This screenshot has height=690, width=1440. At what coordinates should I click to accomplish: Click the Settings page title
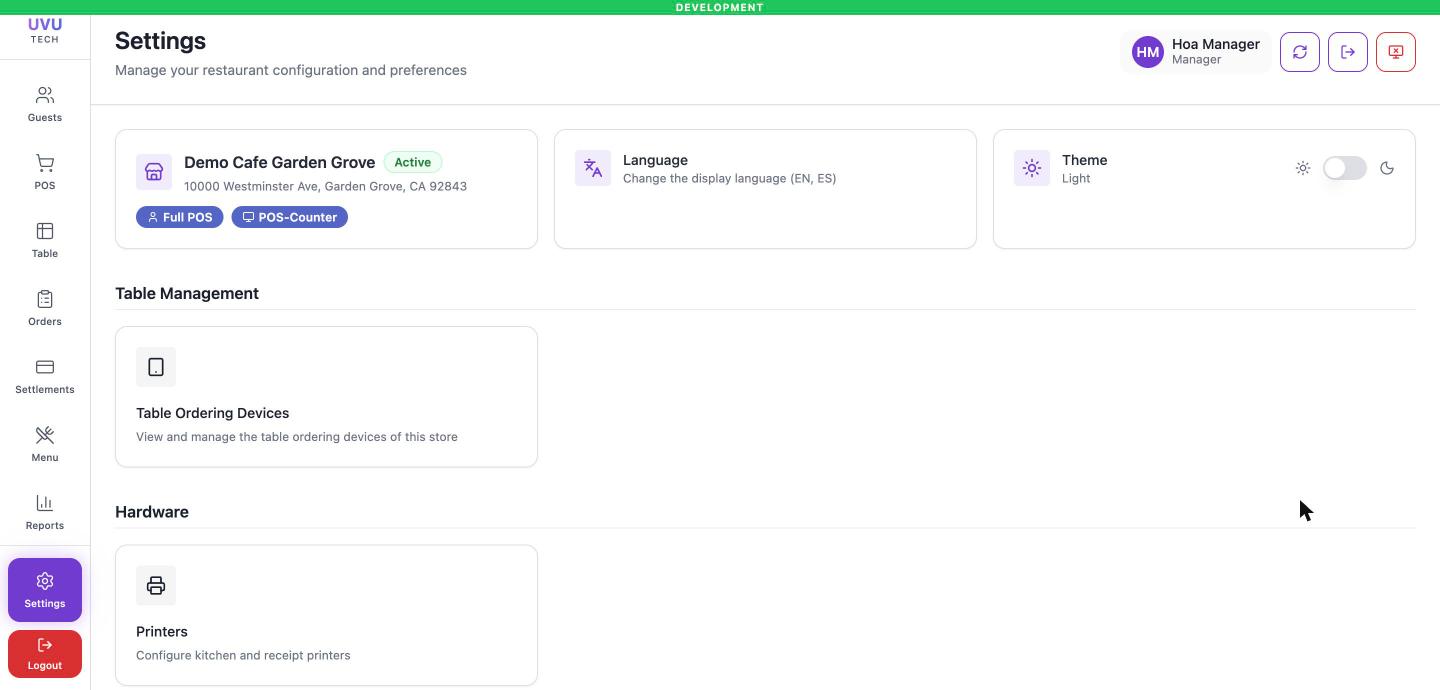[160, 41]
